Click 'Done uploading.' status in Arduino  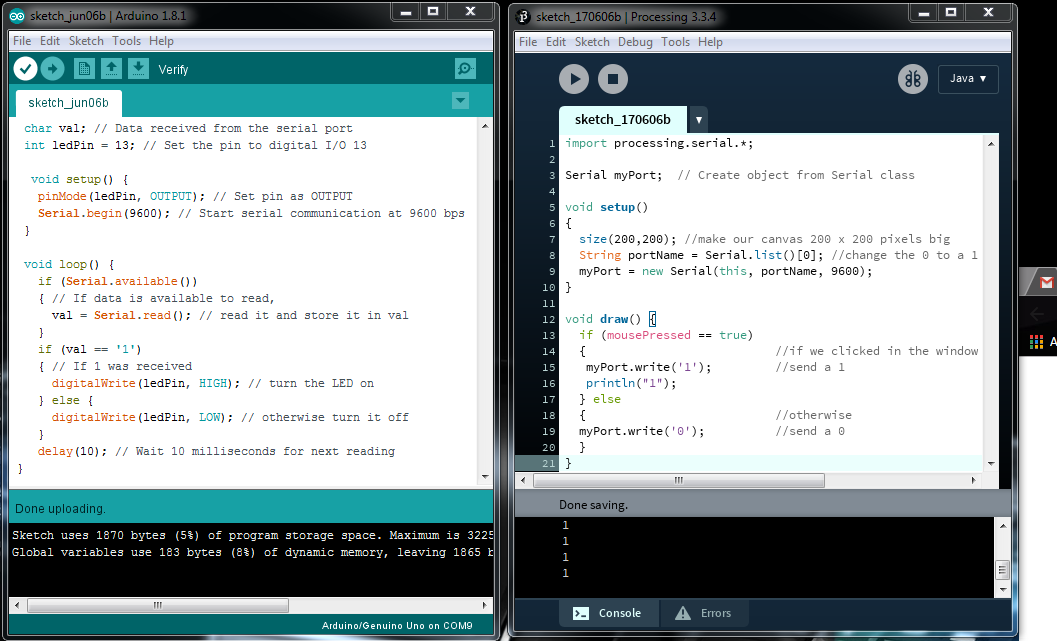tap(60, 509)
